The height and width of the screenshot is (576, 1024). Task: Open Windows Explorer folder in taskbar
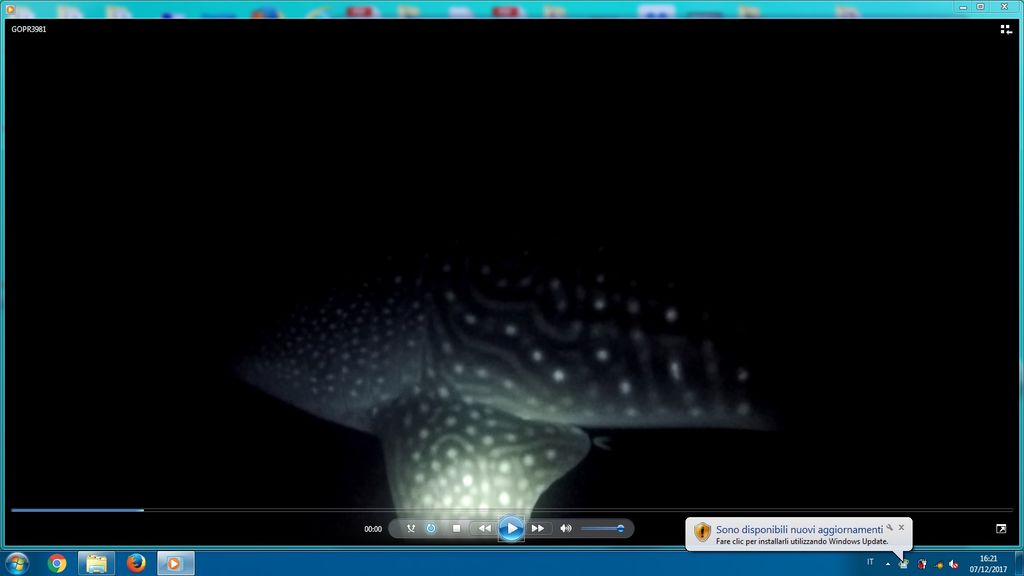click(x=96, y=563)
